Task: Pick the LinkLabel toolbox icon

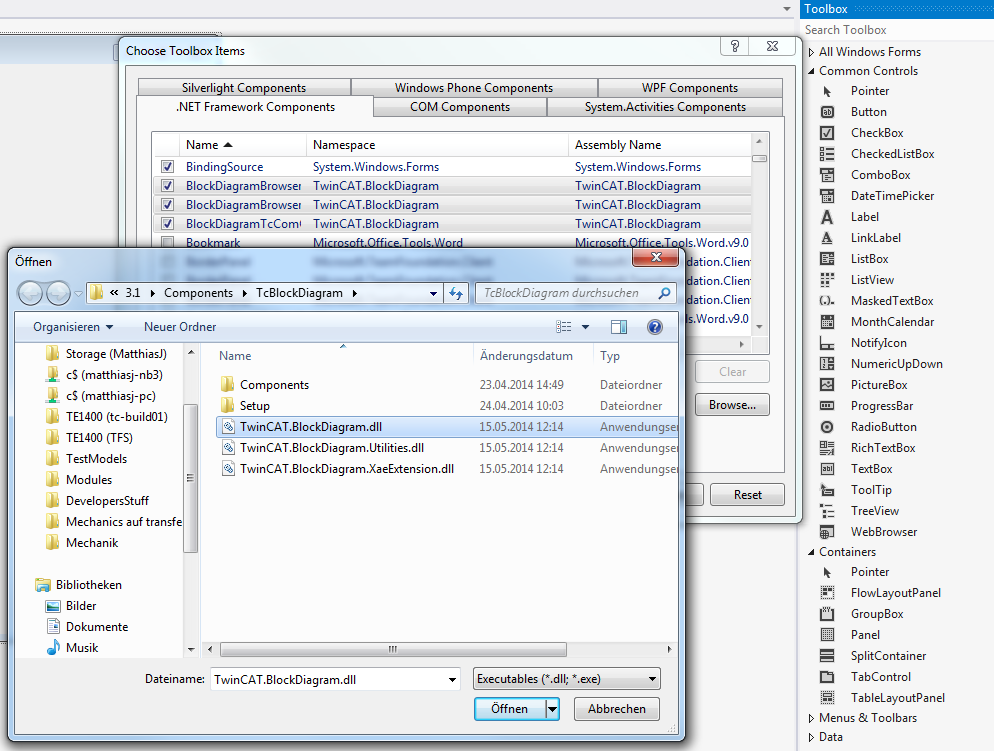Action: click(x=827, y=238)
